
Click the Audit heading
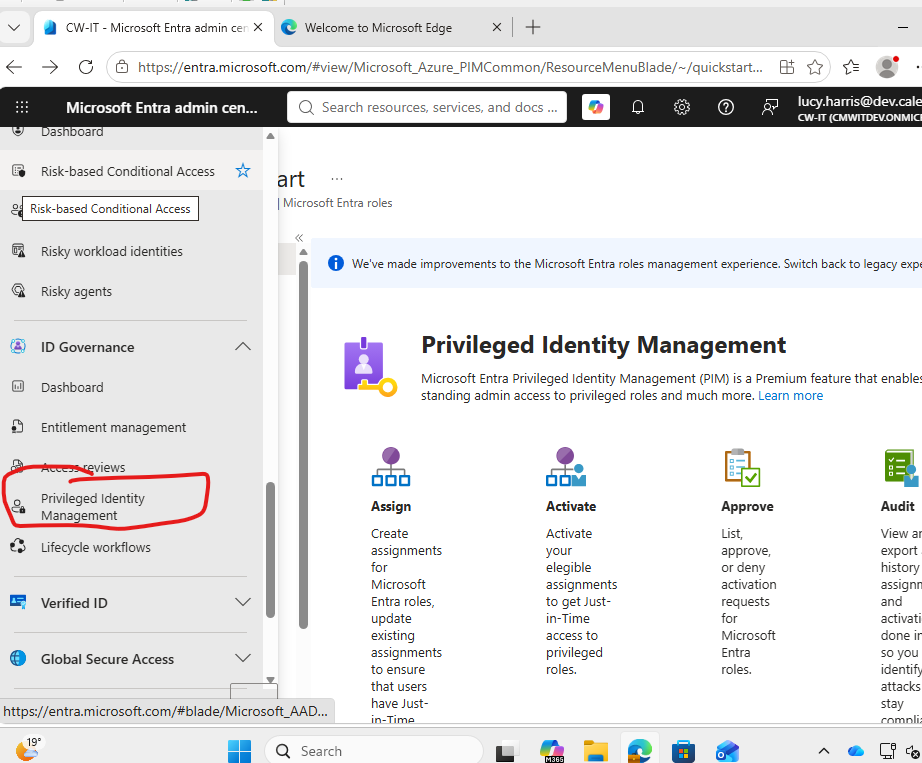pos(897,506)
